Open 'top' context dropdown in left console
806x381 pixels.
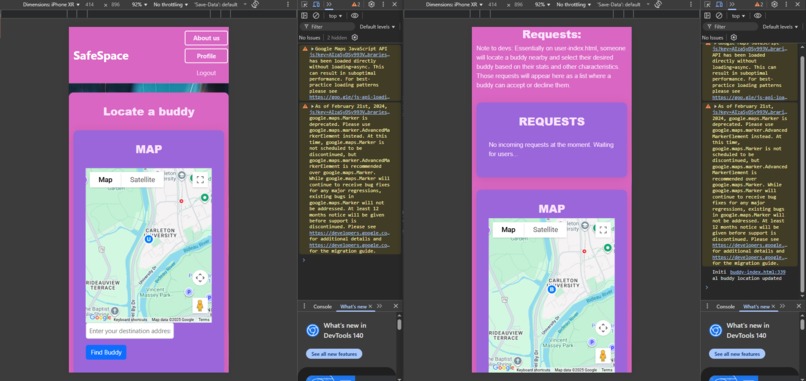click(x=335, y=16)
